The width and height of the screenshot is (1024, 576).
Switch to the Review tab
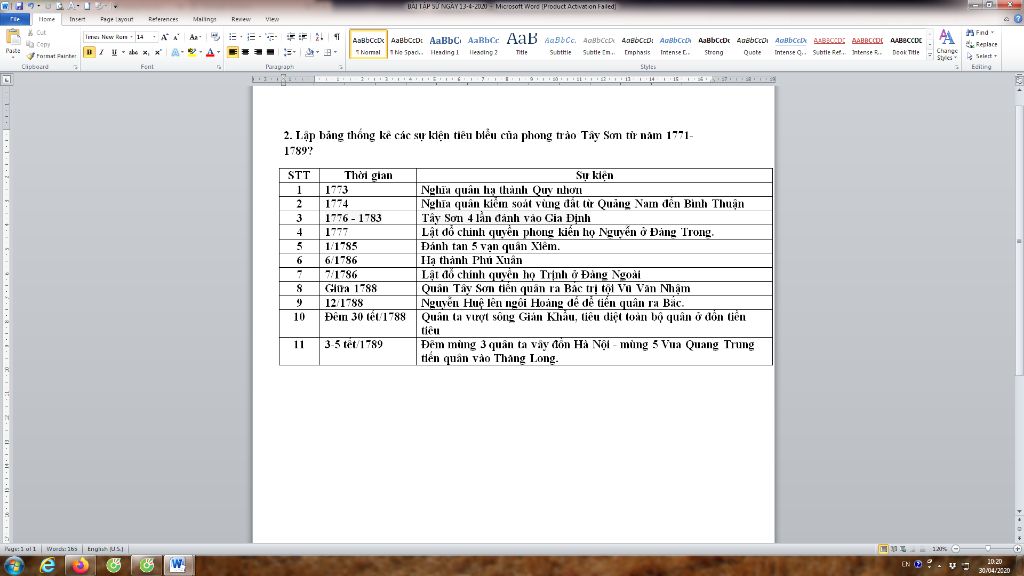(x=241, y=19)
